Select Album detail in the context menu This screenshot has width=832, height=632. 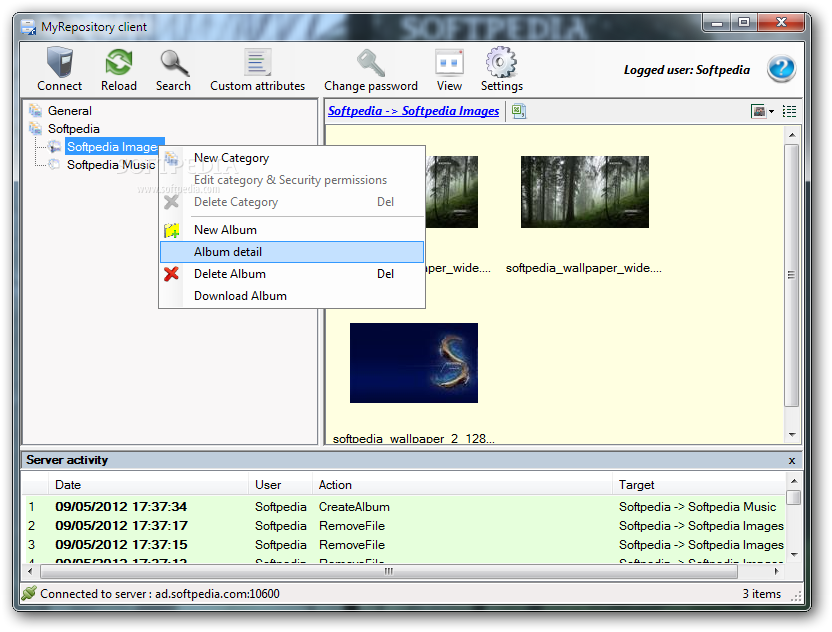point(292,252)
